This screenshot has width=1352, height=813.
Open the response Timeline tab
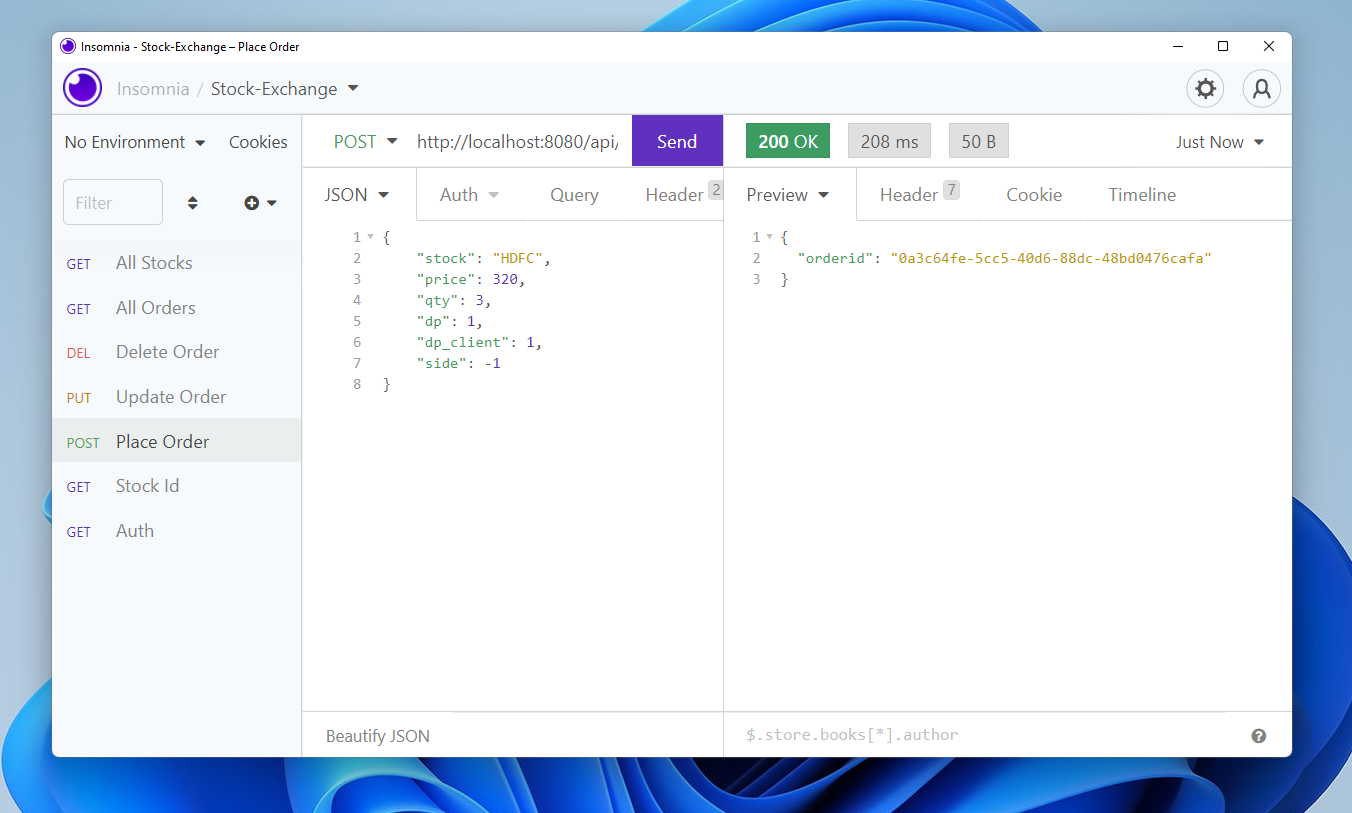[1142, 195]
